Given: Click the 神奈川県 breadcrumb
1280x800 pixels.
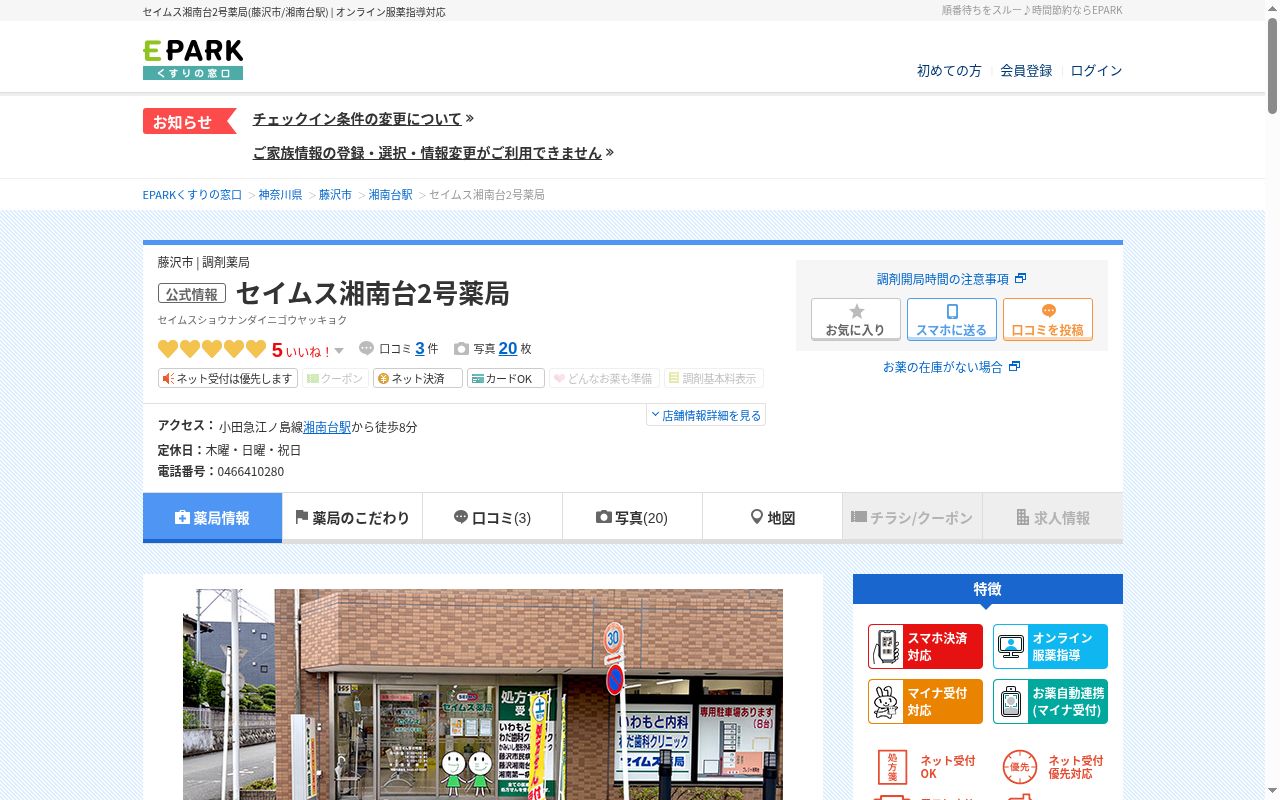Looking at the screenshot, I should (x=280, y=195).
